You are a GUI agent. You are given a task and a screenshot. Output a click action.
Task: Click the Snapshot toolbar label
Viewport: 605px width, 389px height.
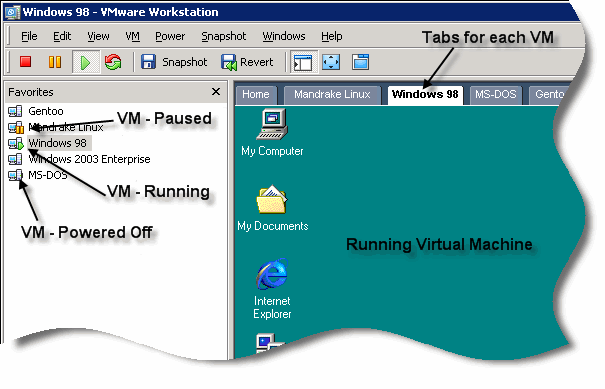point(184,62)
